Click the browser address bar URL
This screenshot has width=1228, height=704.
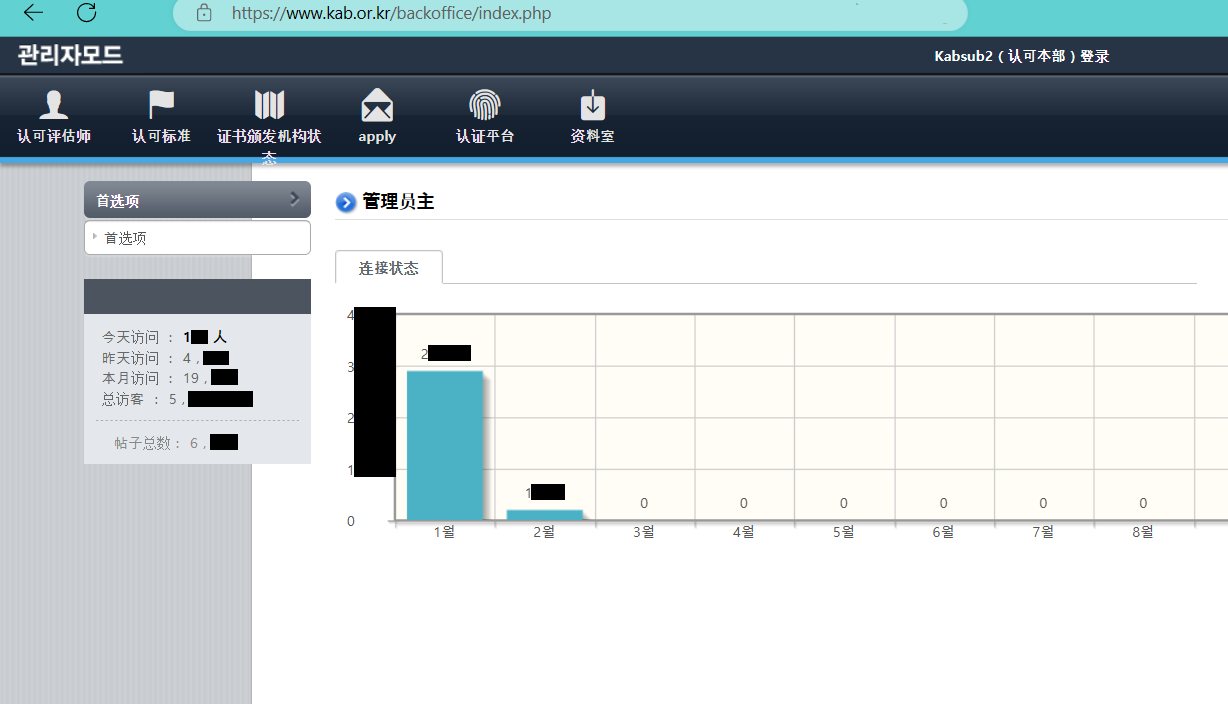tap(391, 14)
